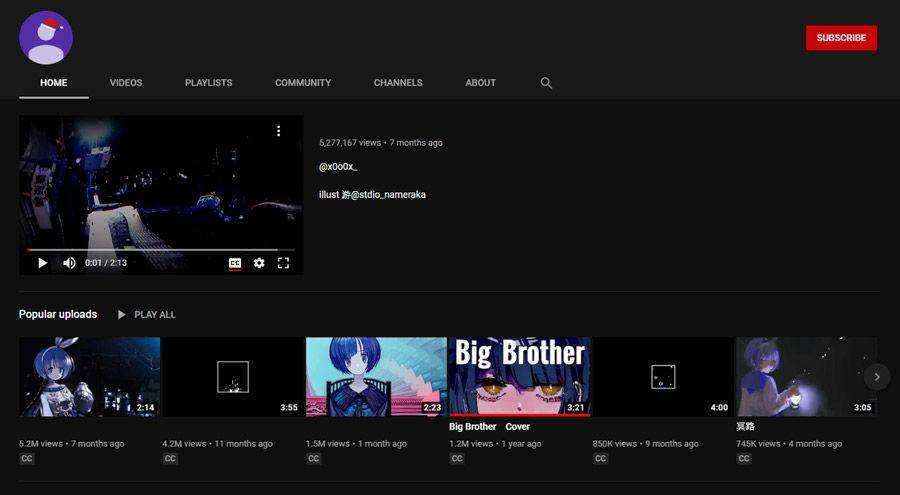The height and width of the screenshot is (495, 900).
Task: Click CC badge under 745K views video
Action: (744, 459)
